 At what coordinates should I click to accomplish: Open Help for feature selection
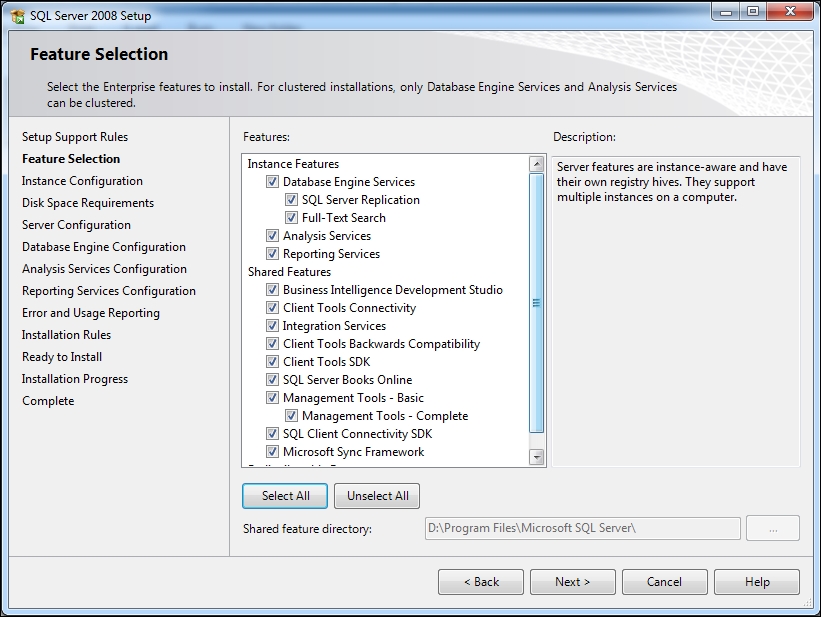point(757,582)
